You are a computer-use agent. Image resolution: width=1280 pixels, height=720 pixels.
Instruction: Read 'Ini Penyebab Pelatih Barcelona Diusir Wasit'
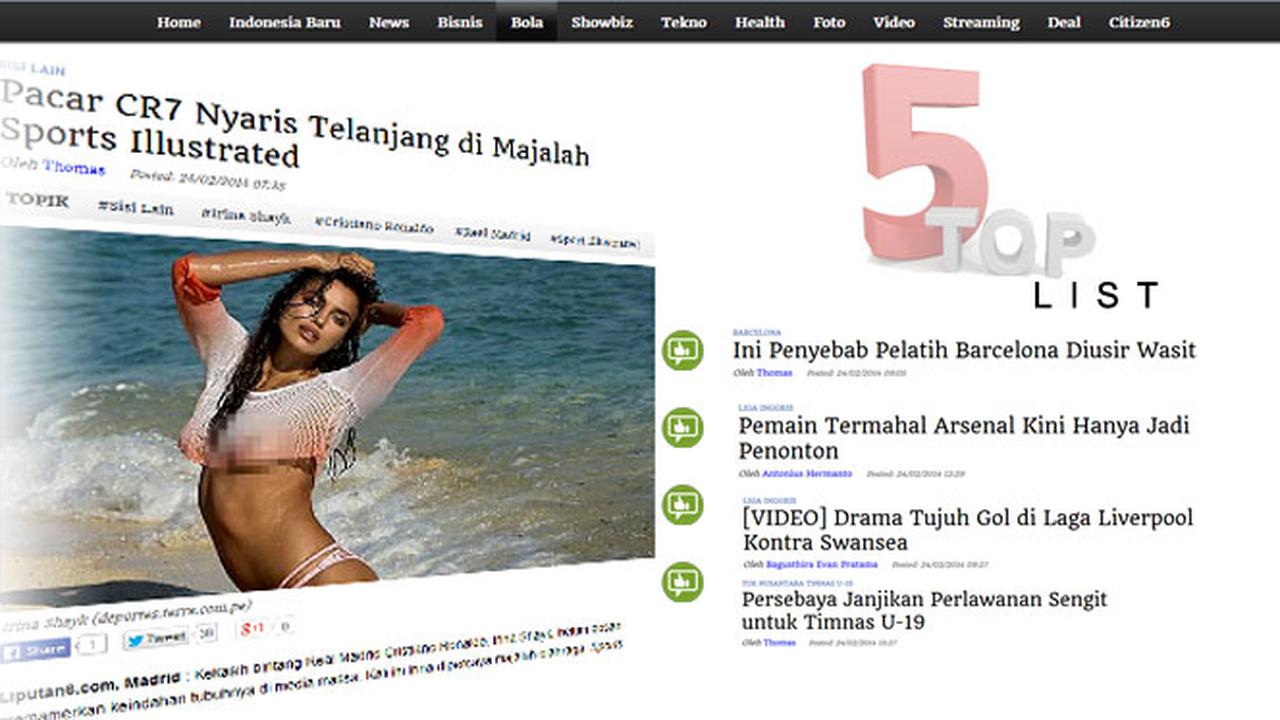[x=964, y=351]
